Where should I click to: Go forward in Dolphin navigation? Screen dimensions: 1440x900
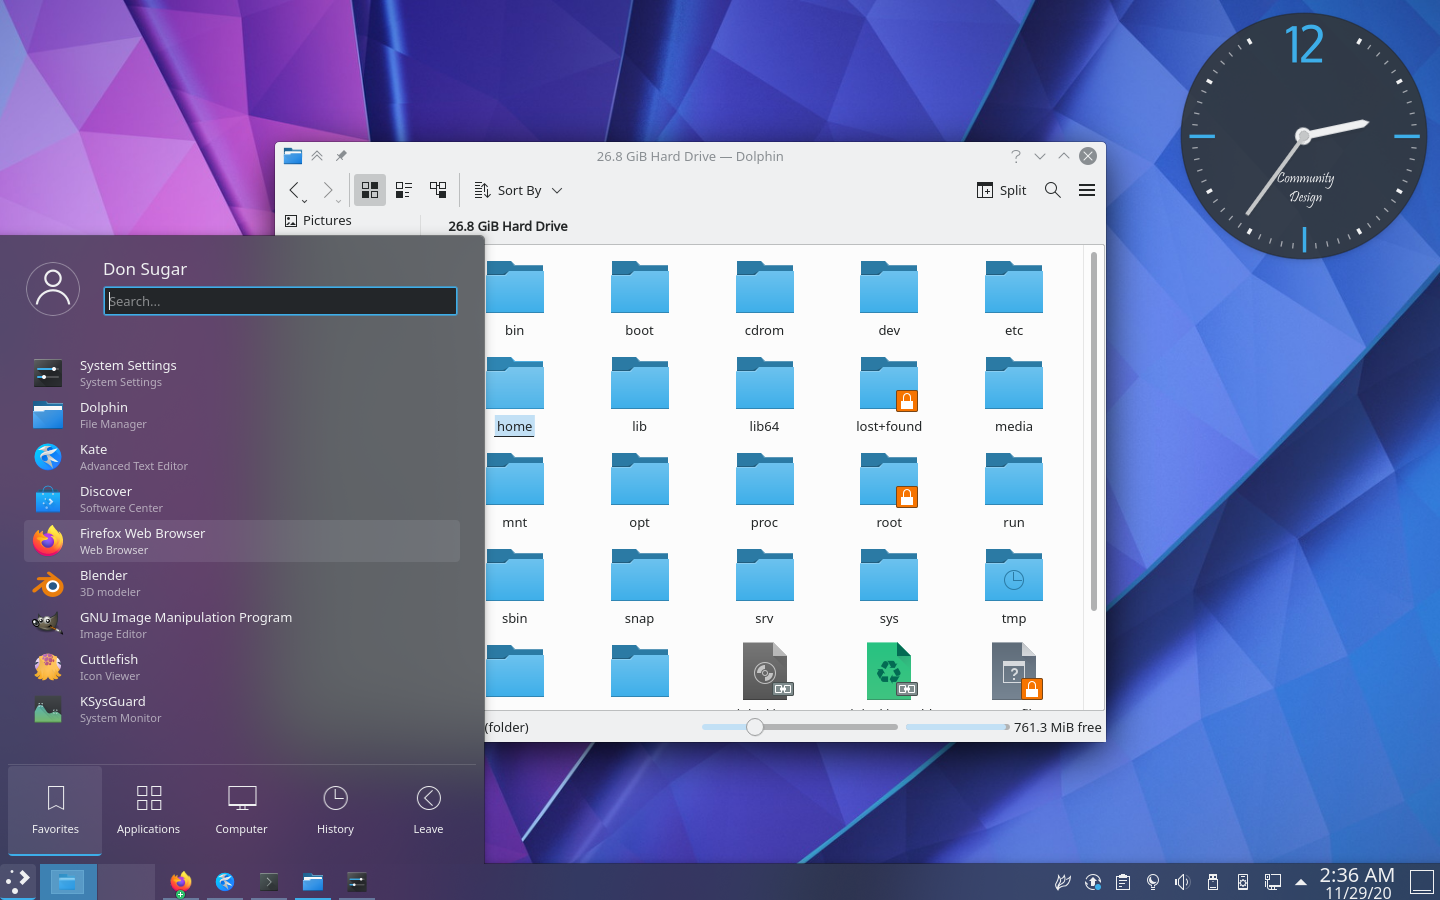[328, 190]
